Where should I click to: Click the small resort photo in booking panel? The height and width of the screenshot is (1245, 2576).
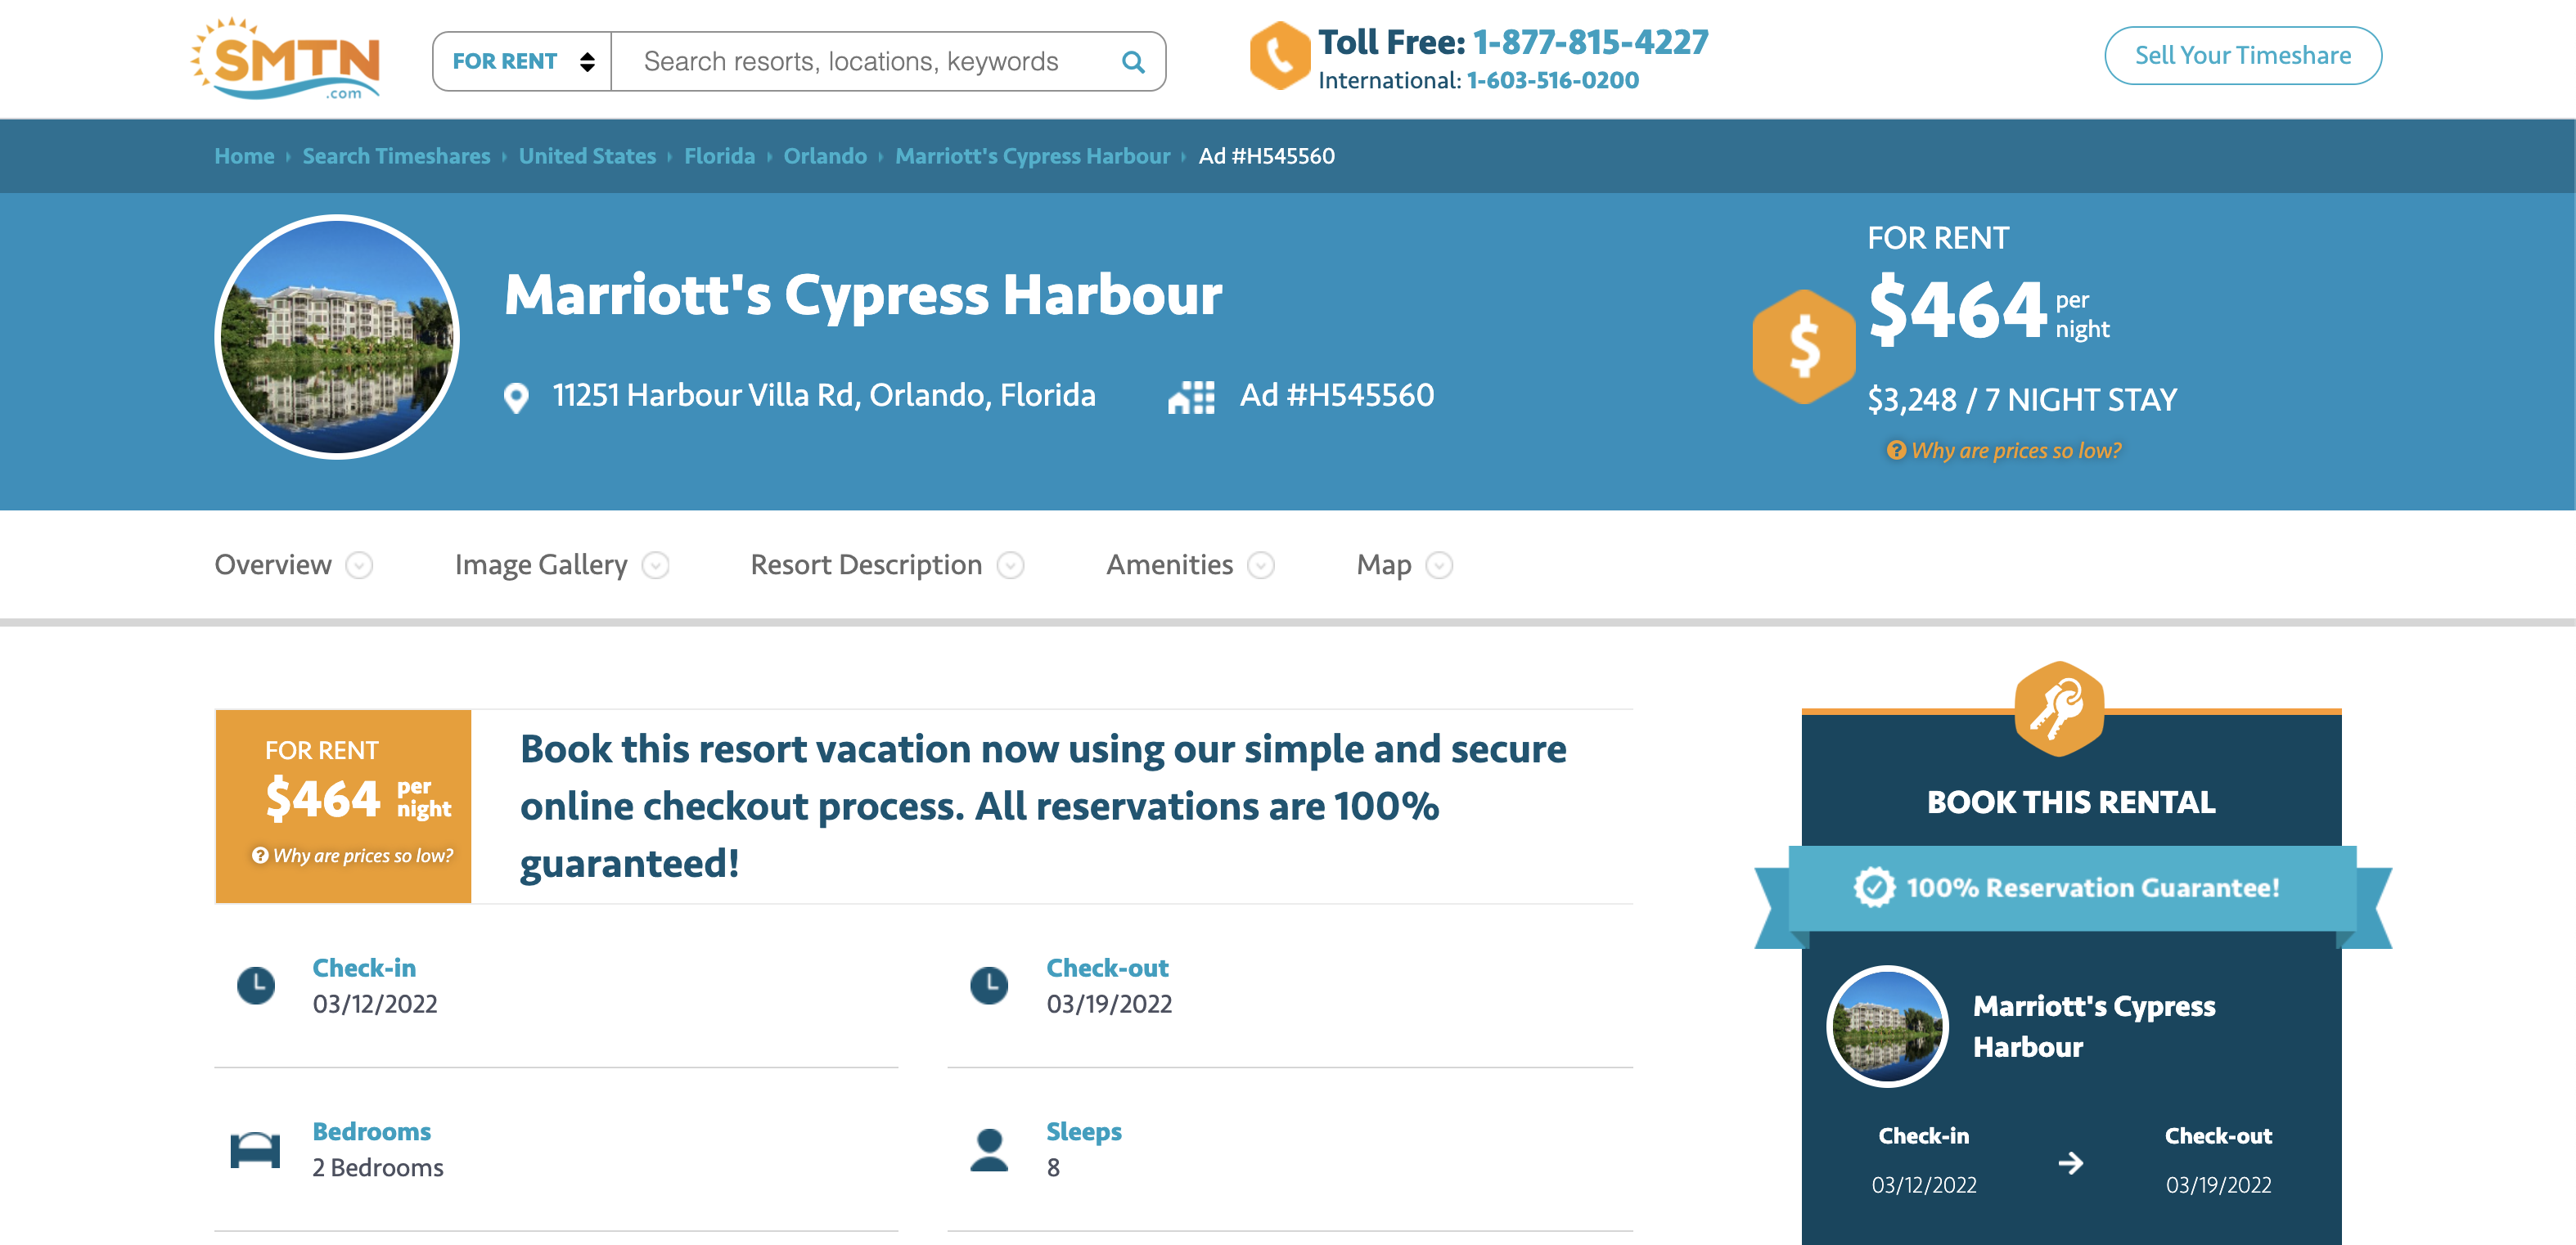1887,1026
